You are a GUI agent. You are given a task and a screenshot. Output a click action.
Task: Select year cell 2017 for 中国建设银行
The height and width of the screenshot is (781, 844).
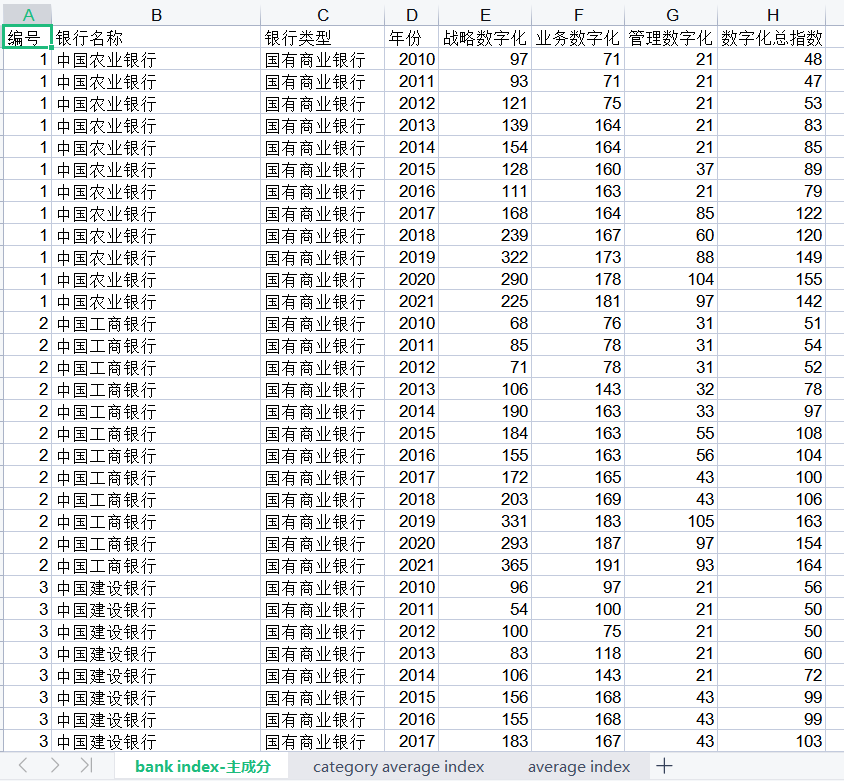pyautogui.click(x=411, y=742)
